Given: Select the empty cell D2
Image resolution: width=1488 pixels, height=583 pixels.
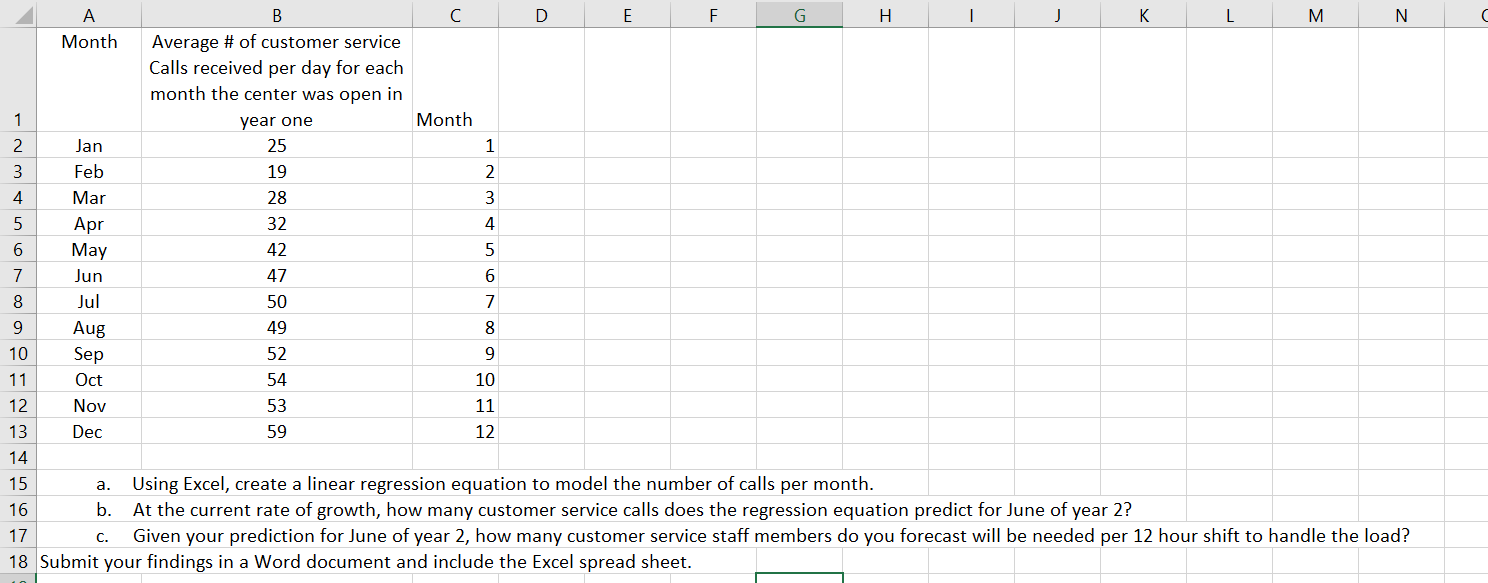Looking at the screenshot, I should click(541, 145).
